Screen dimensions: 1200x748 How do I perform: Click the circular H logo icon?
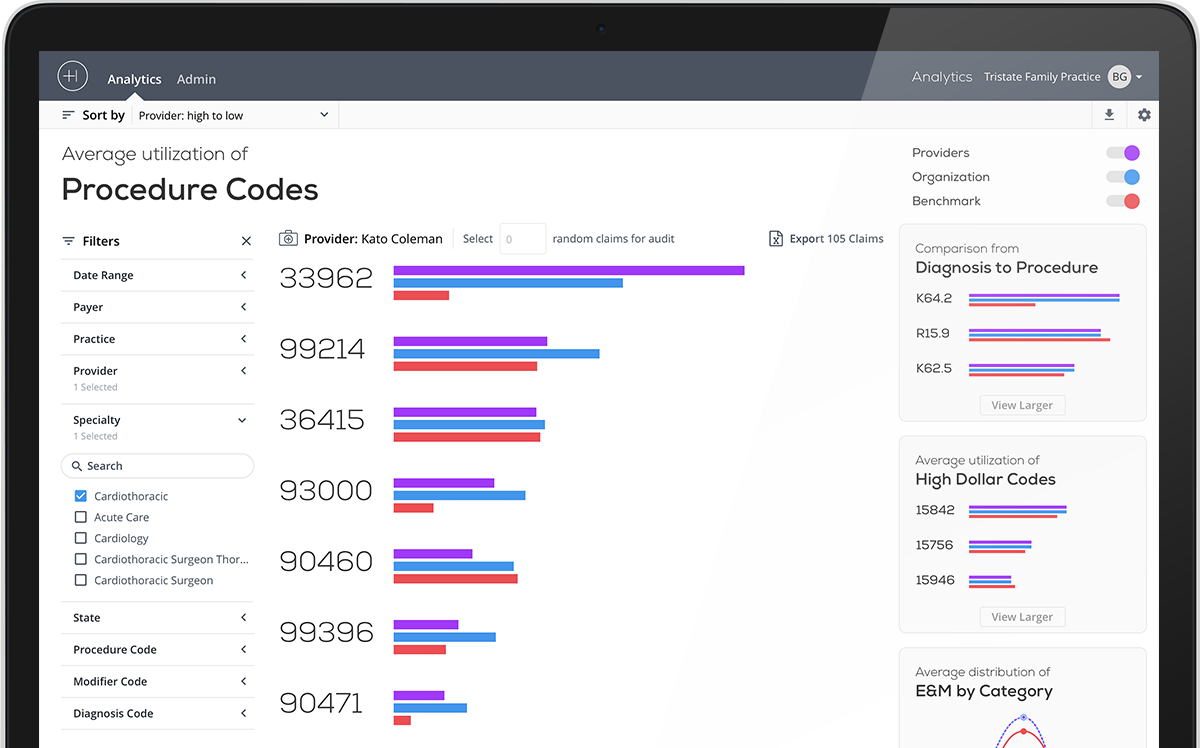click(x=73, y=77)
